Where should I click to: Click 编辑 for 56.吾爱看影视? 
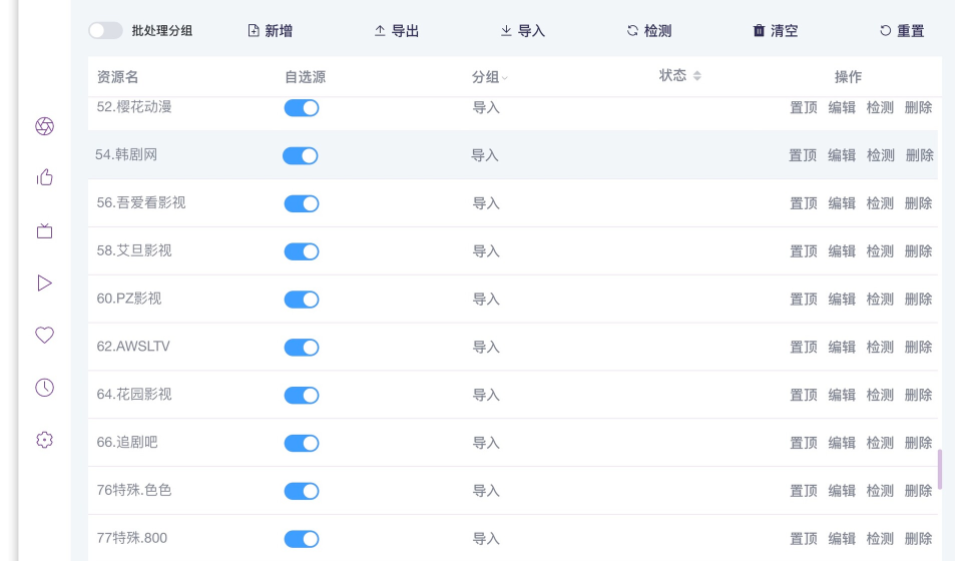[x=841, y=203]
